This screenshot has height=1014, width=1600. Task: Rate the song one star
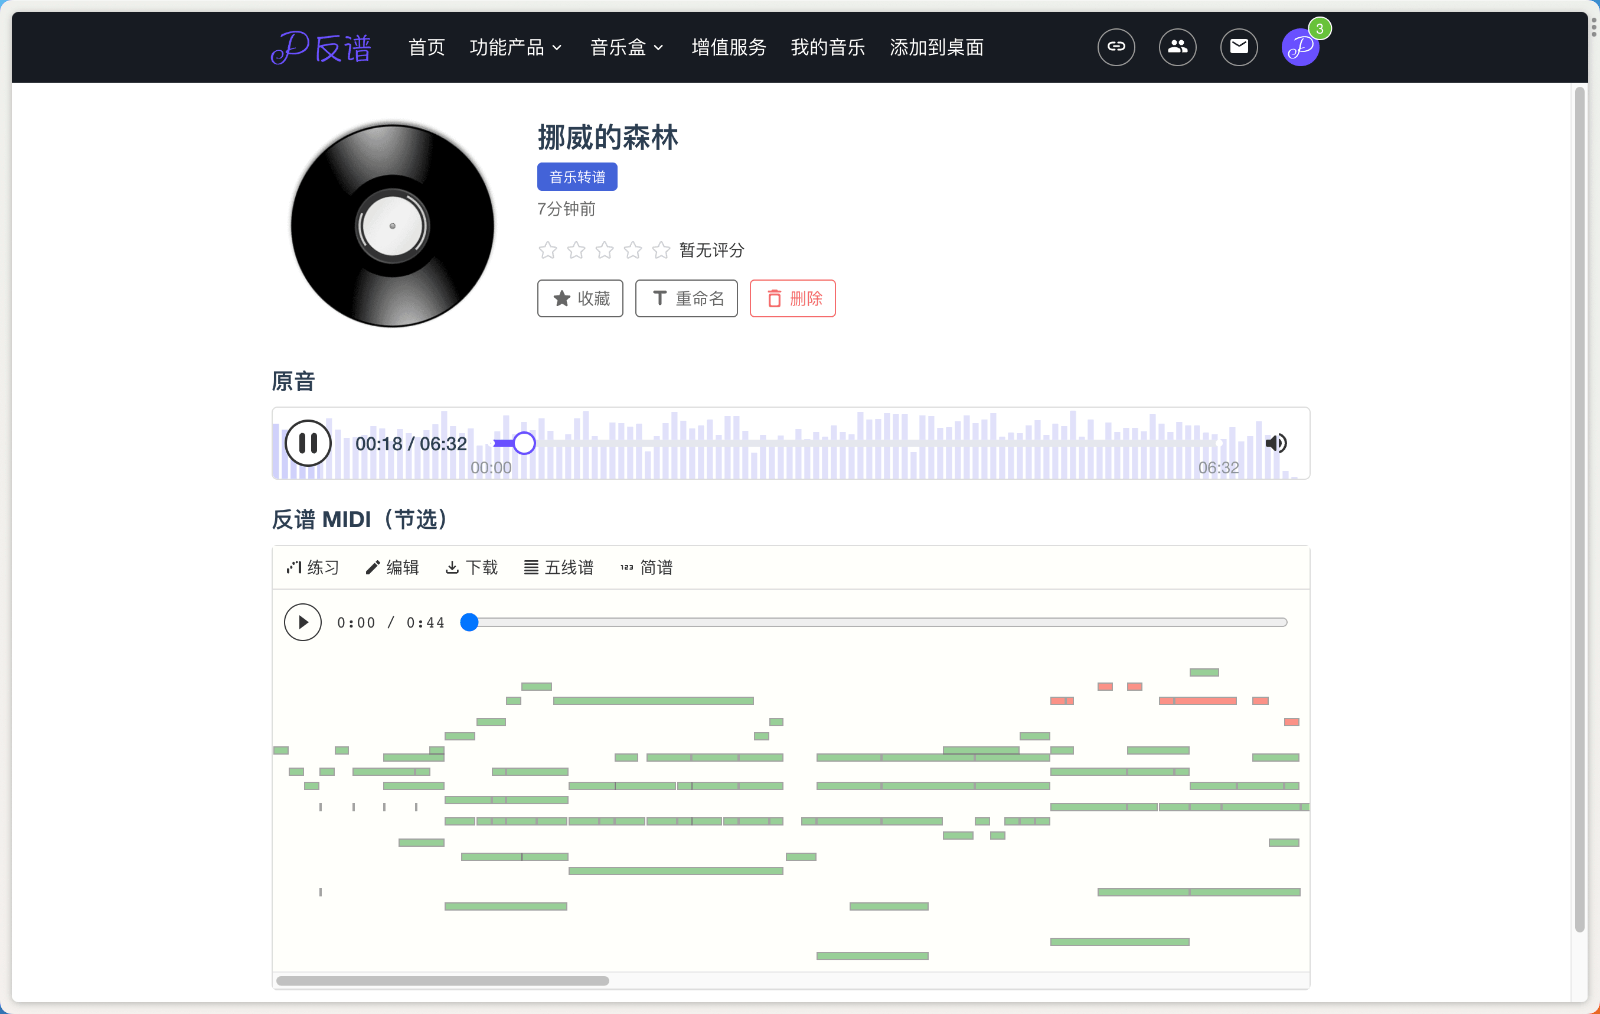[547, 250]
